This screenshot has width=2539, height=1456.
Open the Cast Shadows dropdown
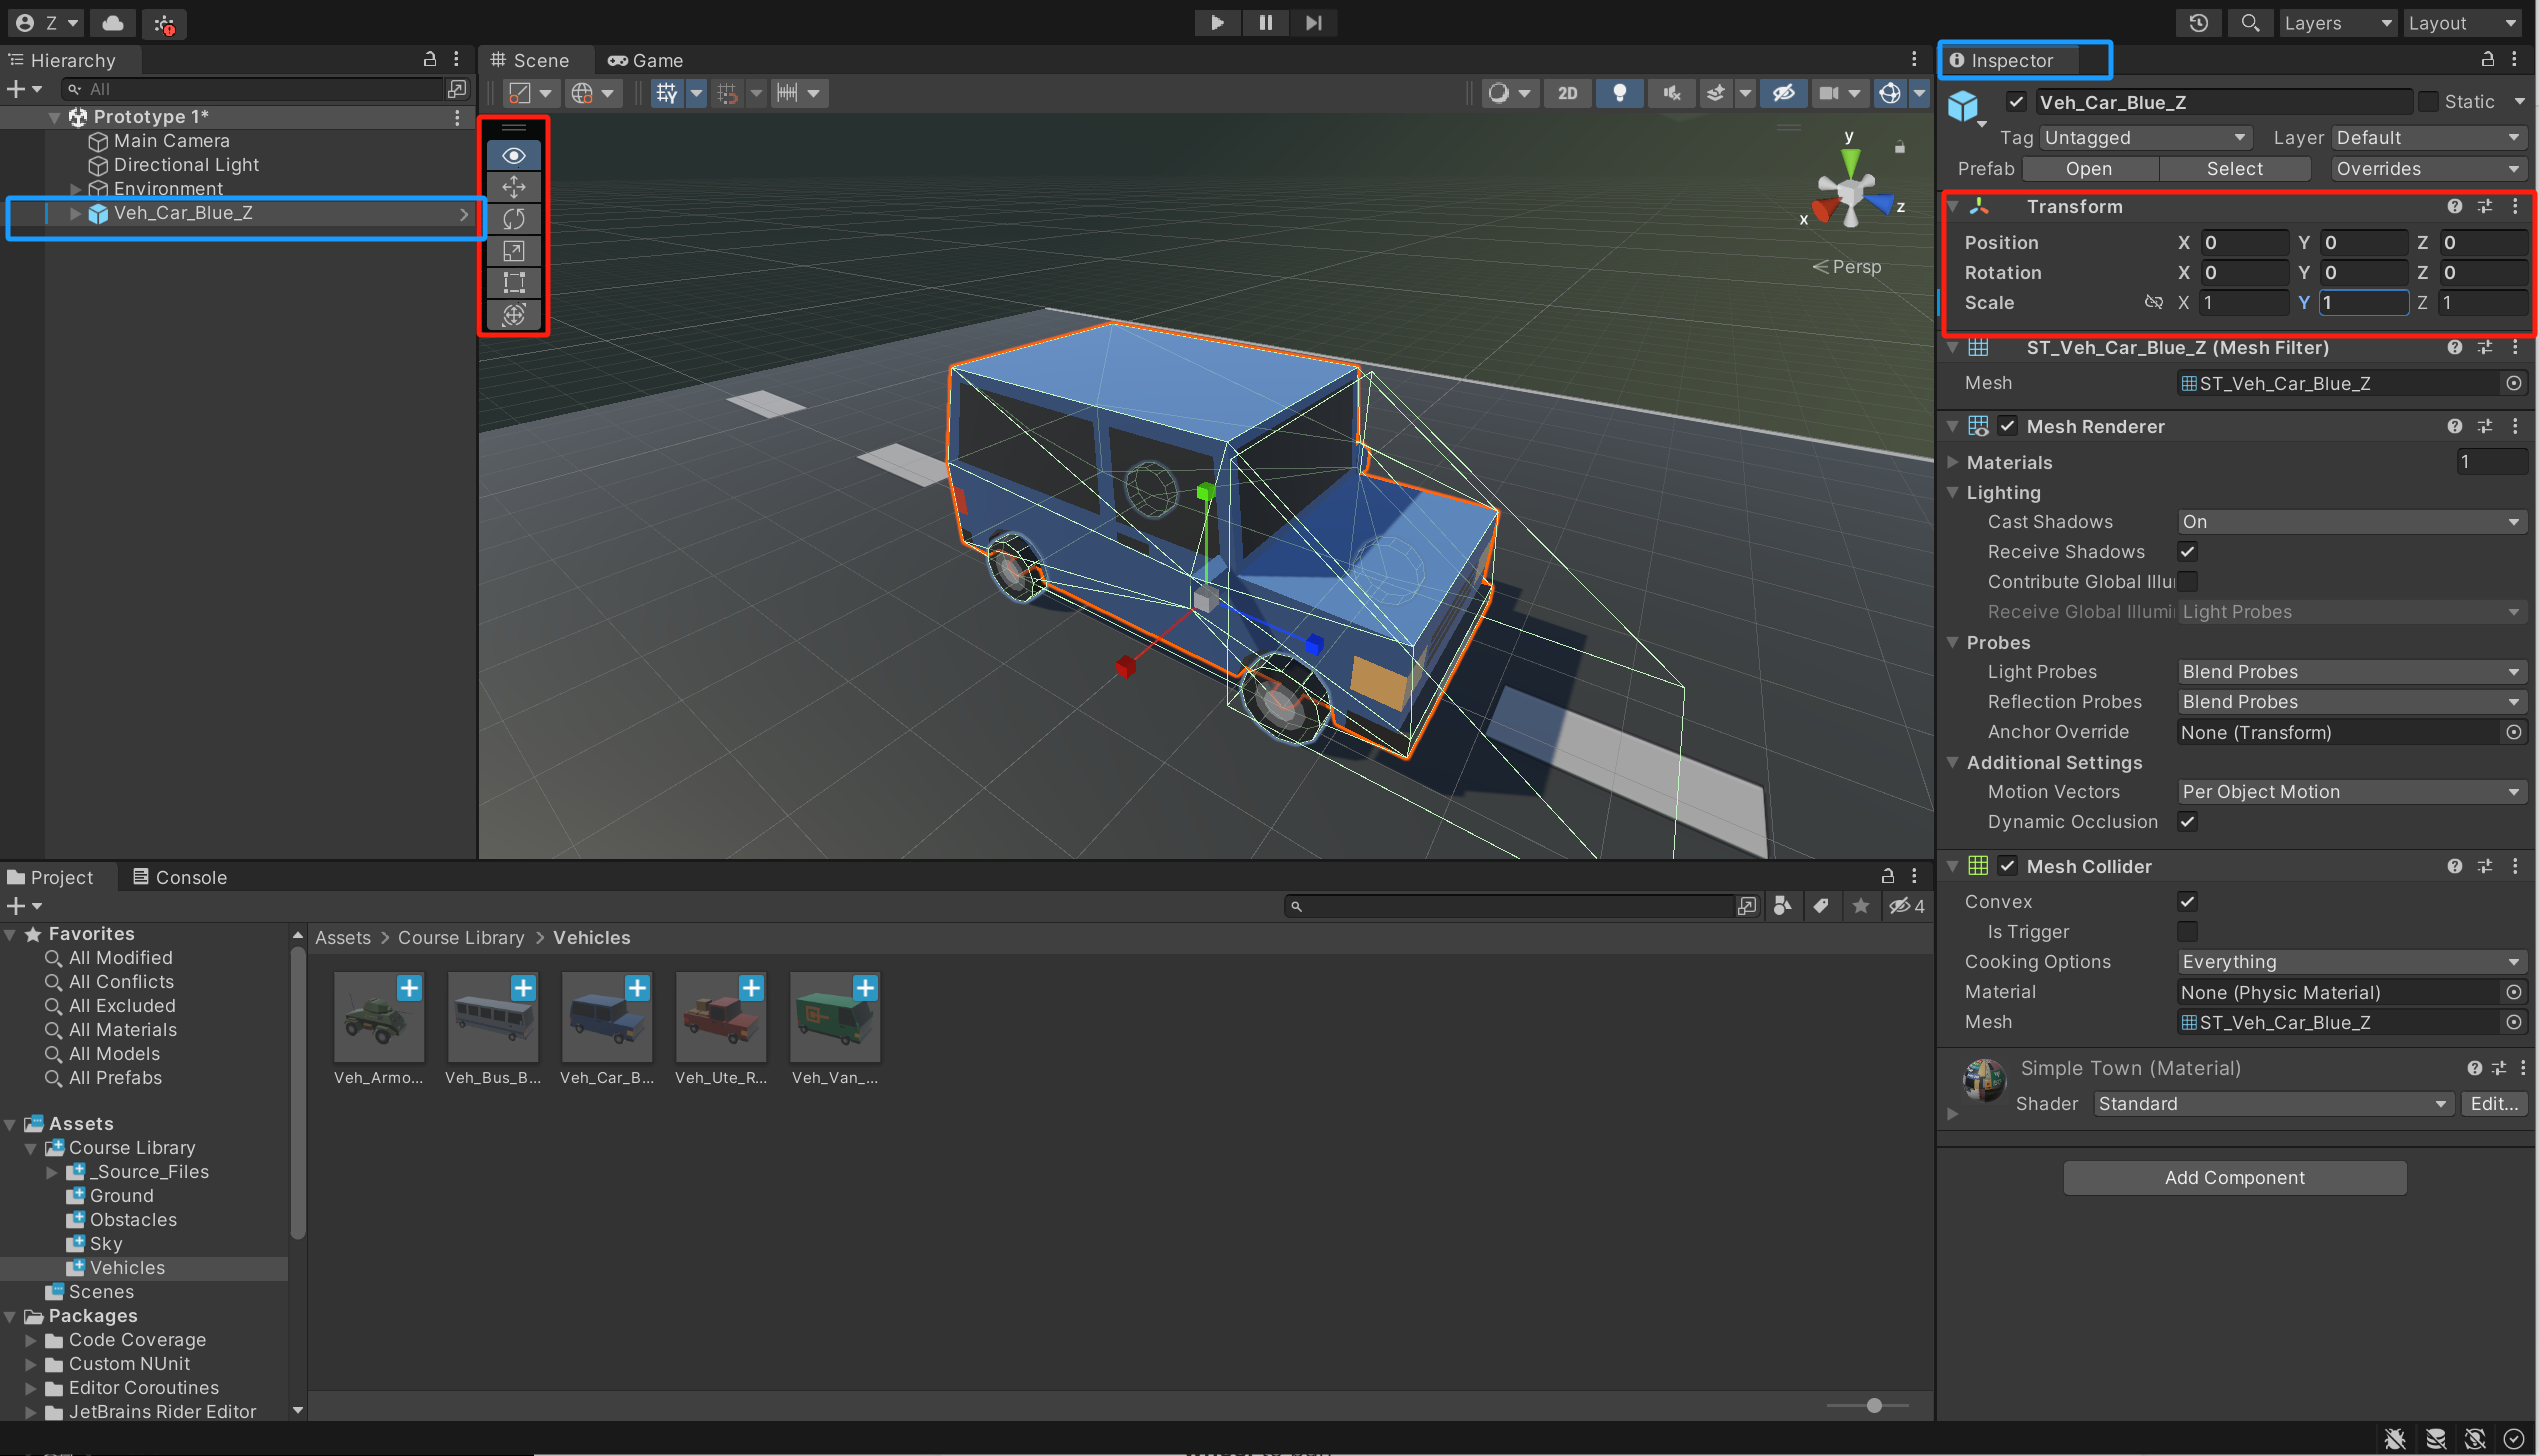(x=2350, y=522)
